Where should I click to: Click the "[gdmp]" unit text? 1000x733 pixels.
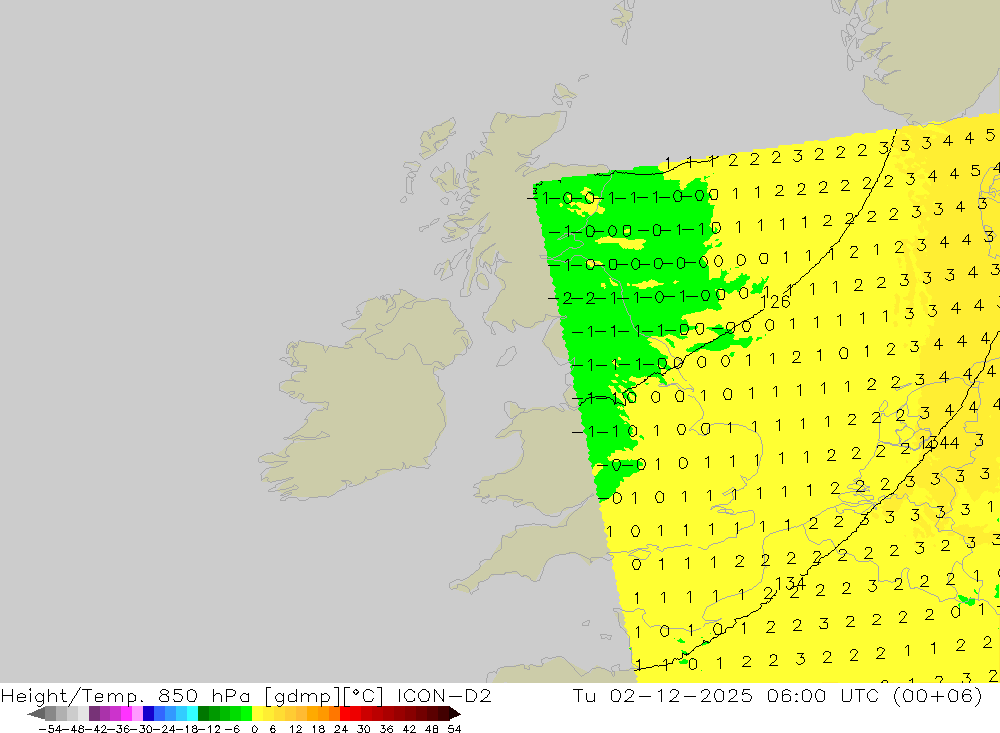(304, 696)
